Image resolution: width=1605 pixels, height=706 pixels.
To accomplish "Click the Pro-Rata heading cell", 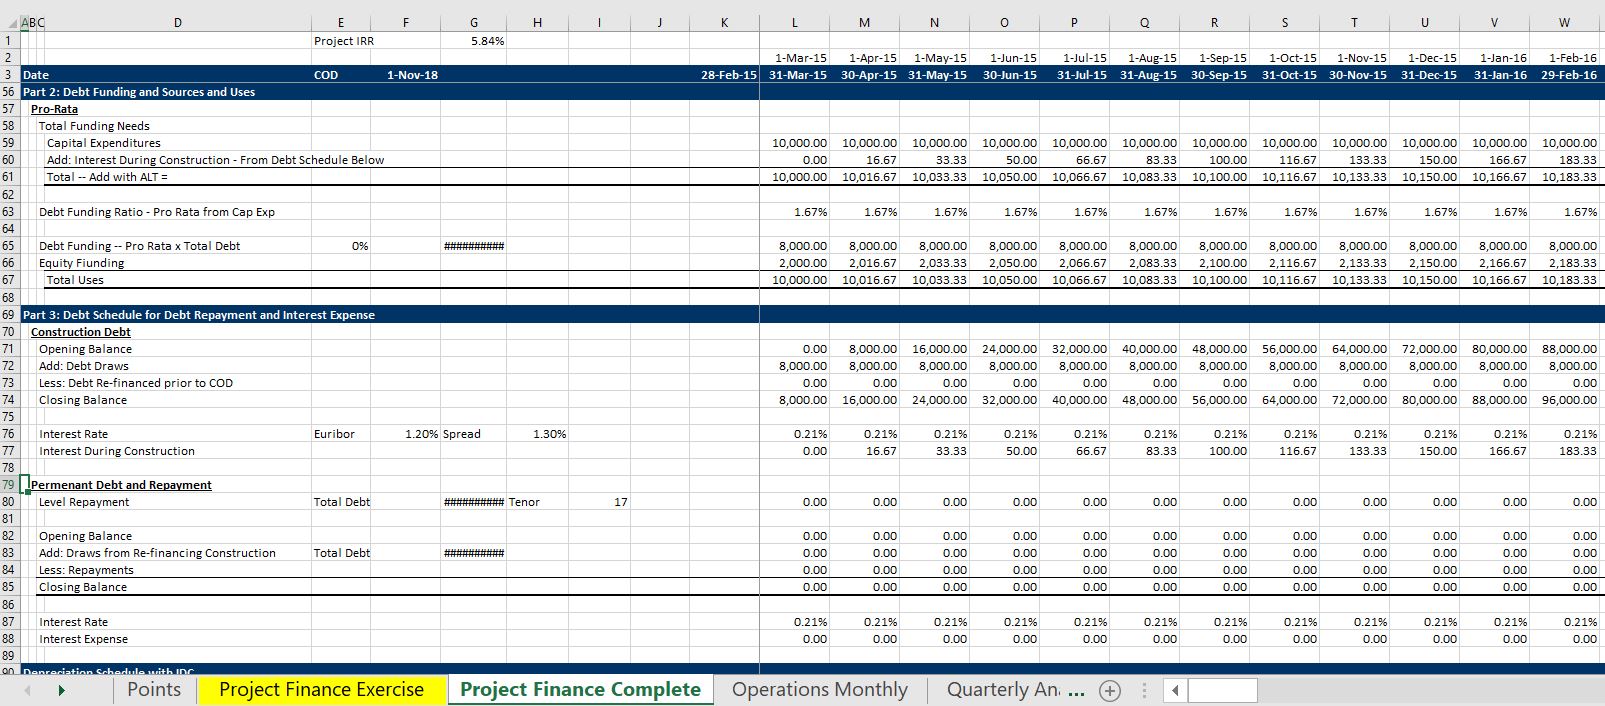I will tap(54, 109).
